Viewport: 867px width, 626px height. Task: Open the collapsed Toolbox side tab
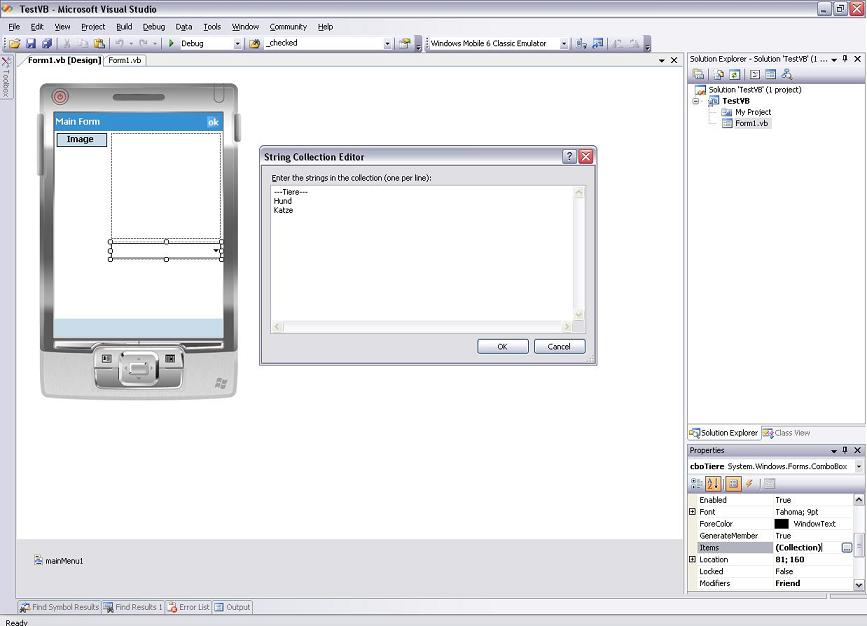[6, 78]
